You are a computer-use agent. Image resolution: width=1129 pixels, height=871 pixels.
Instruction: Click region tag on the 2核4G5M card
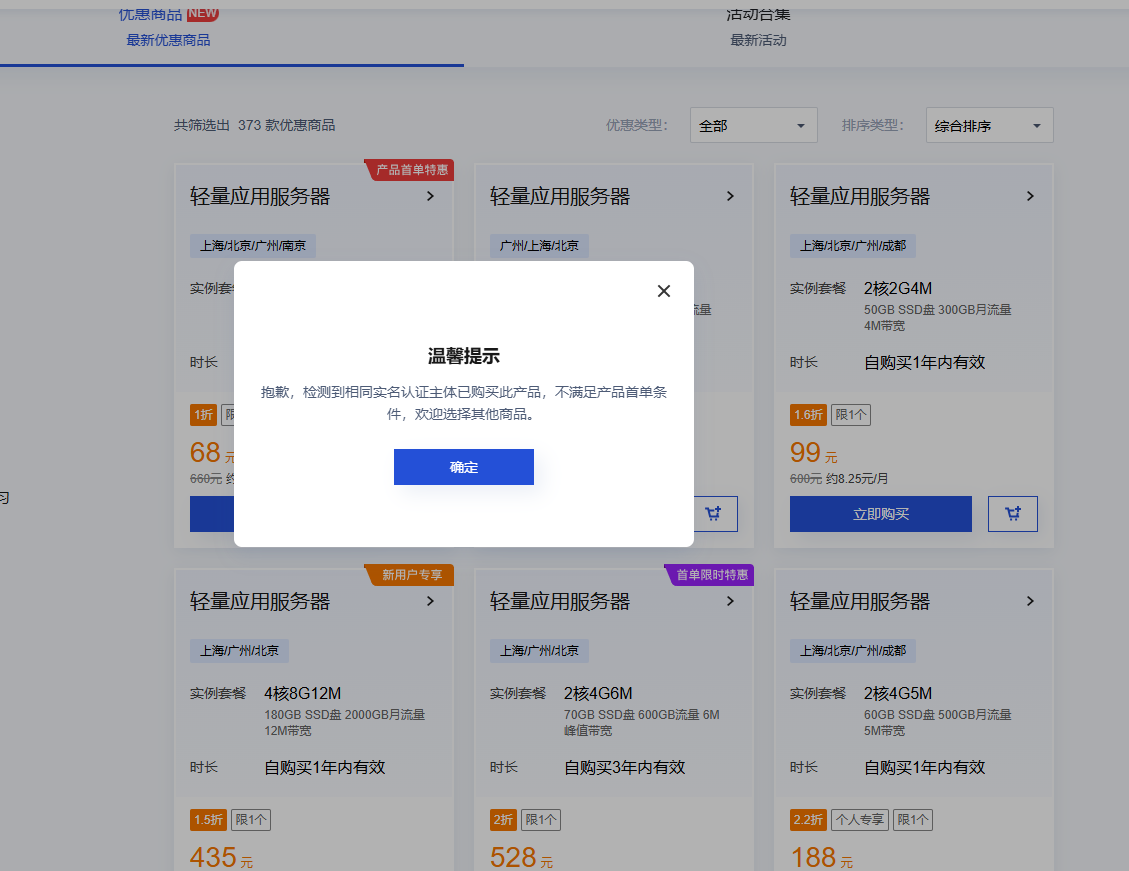point(853,651)
